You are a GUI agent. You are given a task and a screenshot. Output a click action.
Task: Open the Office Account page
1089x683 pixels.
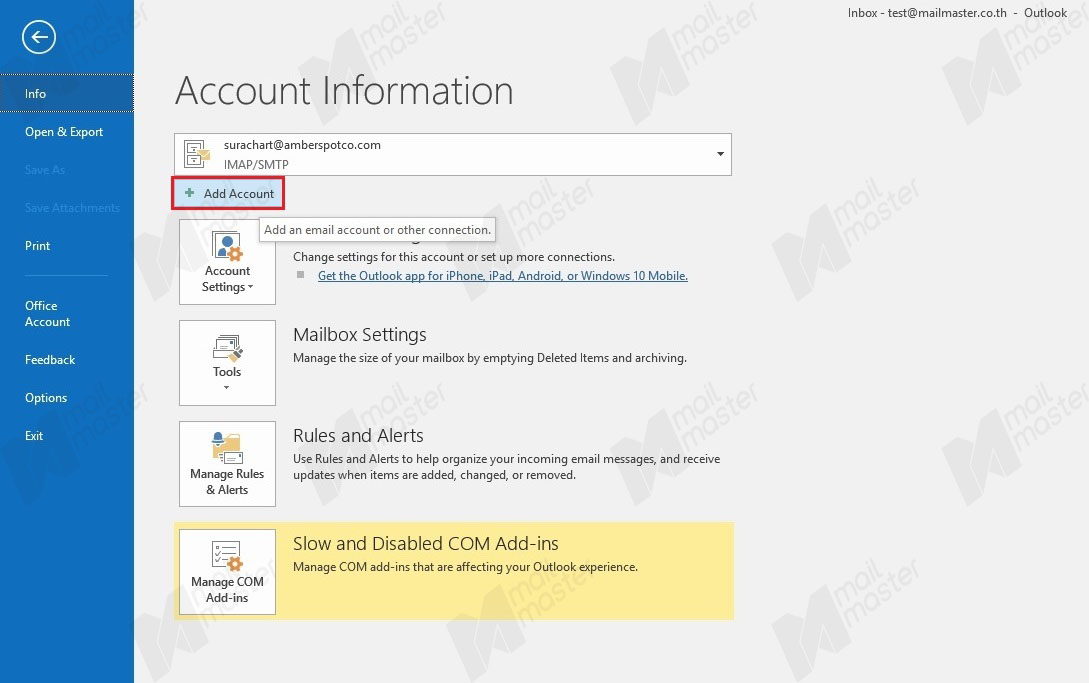pyautogui.click(x=67, y=313)
